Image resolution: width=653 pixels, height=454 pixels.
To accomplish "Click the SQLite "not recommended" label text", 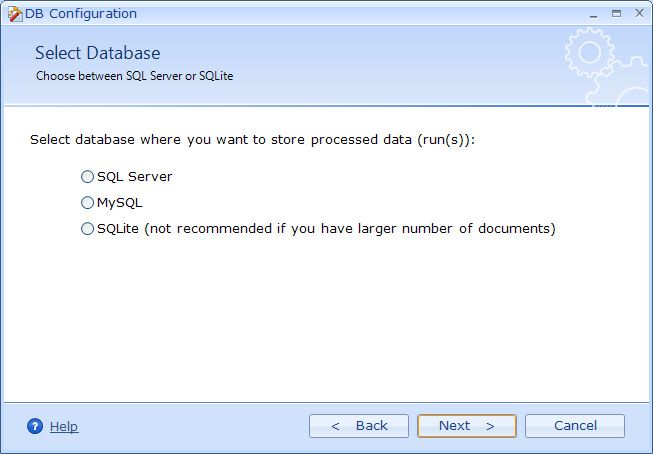I will [326, 229].
